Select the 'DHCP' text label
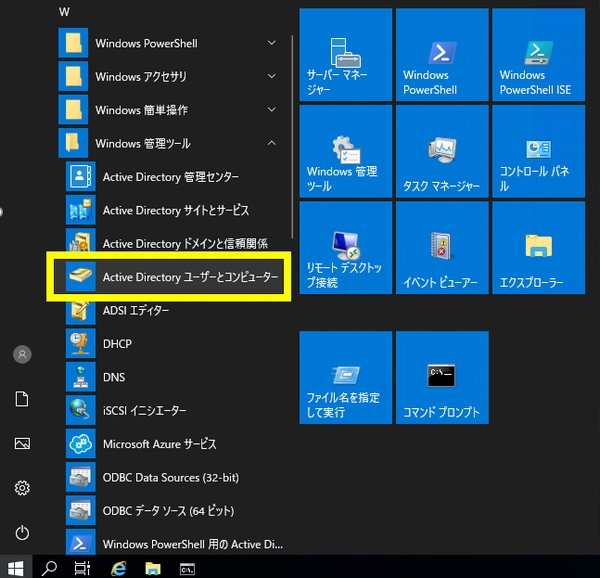 pos(117,344)
